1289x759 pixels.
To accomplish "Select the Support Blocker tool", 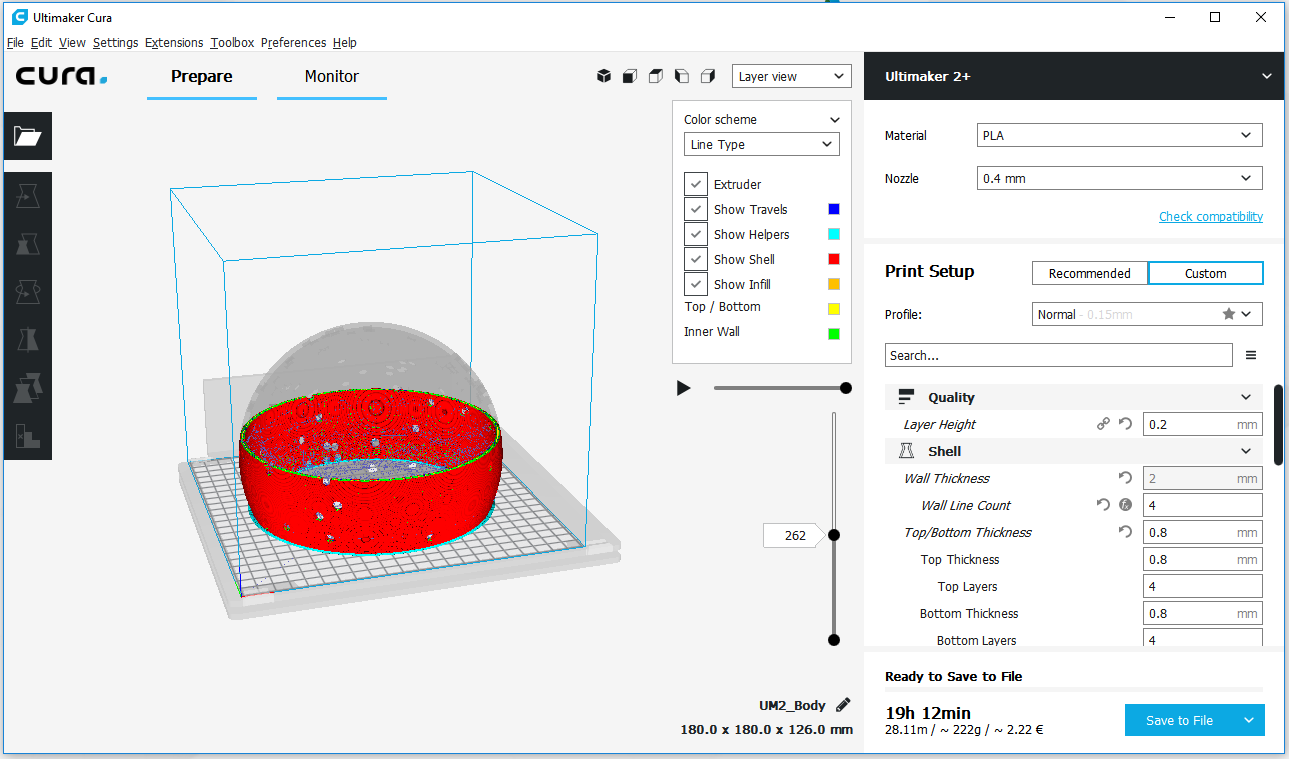I will point(27,435).
